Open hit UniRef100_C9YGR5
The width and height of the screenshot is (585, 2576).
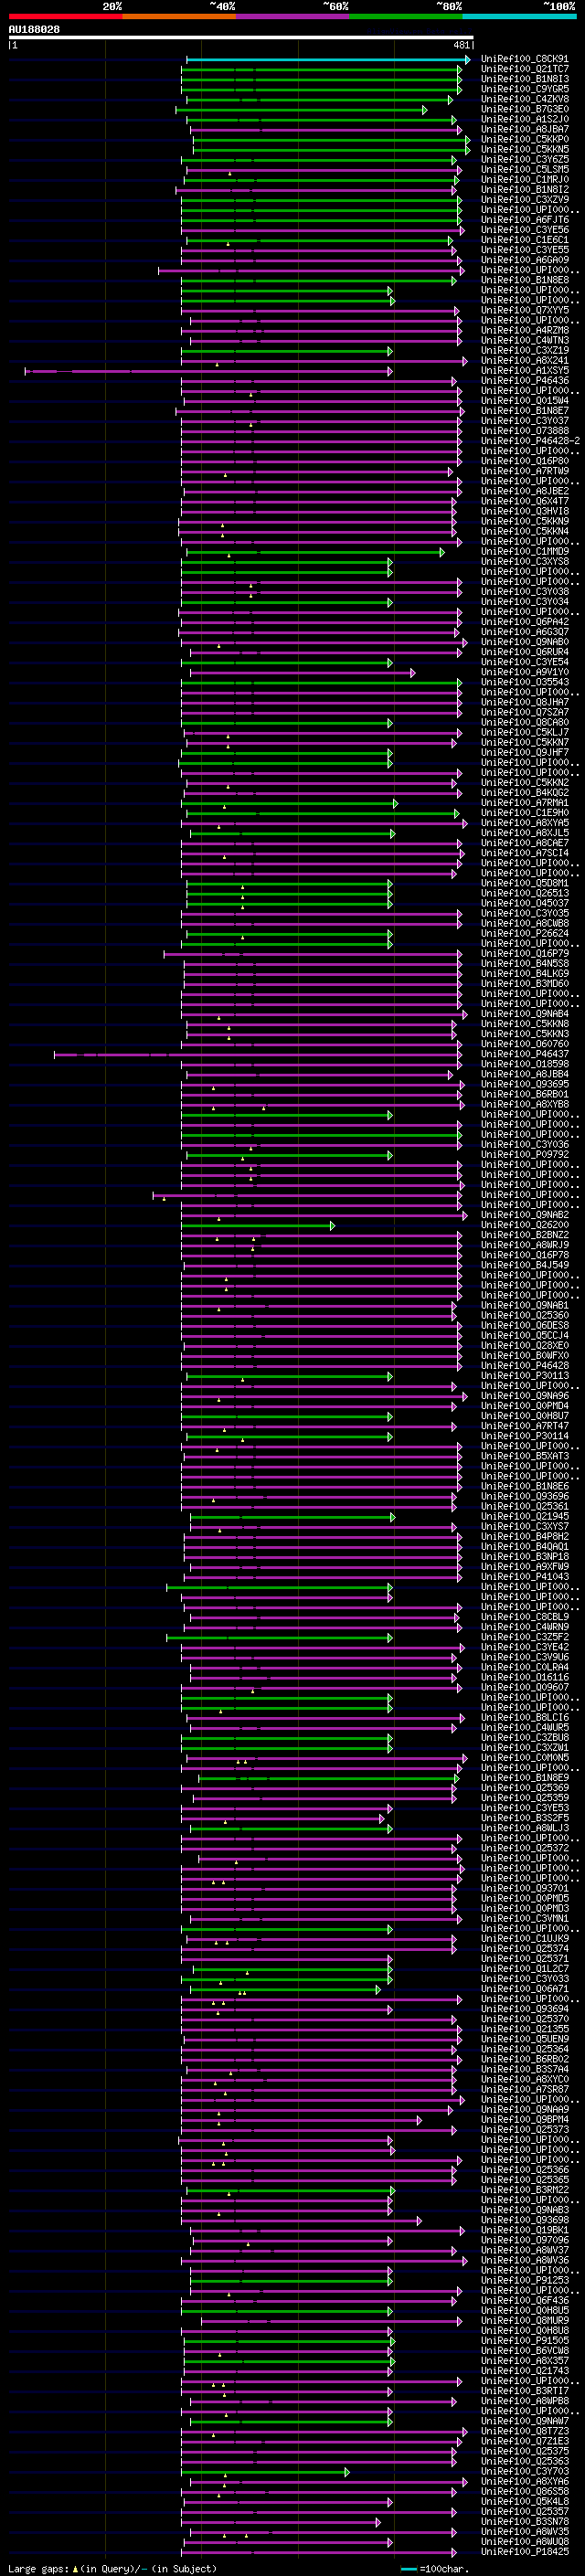click(524, 89)
